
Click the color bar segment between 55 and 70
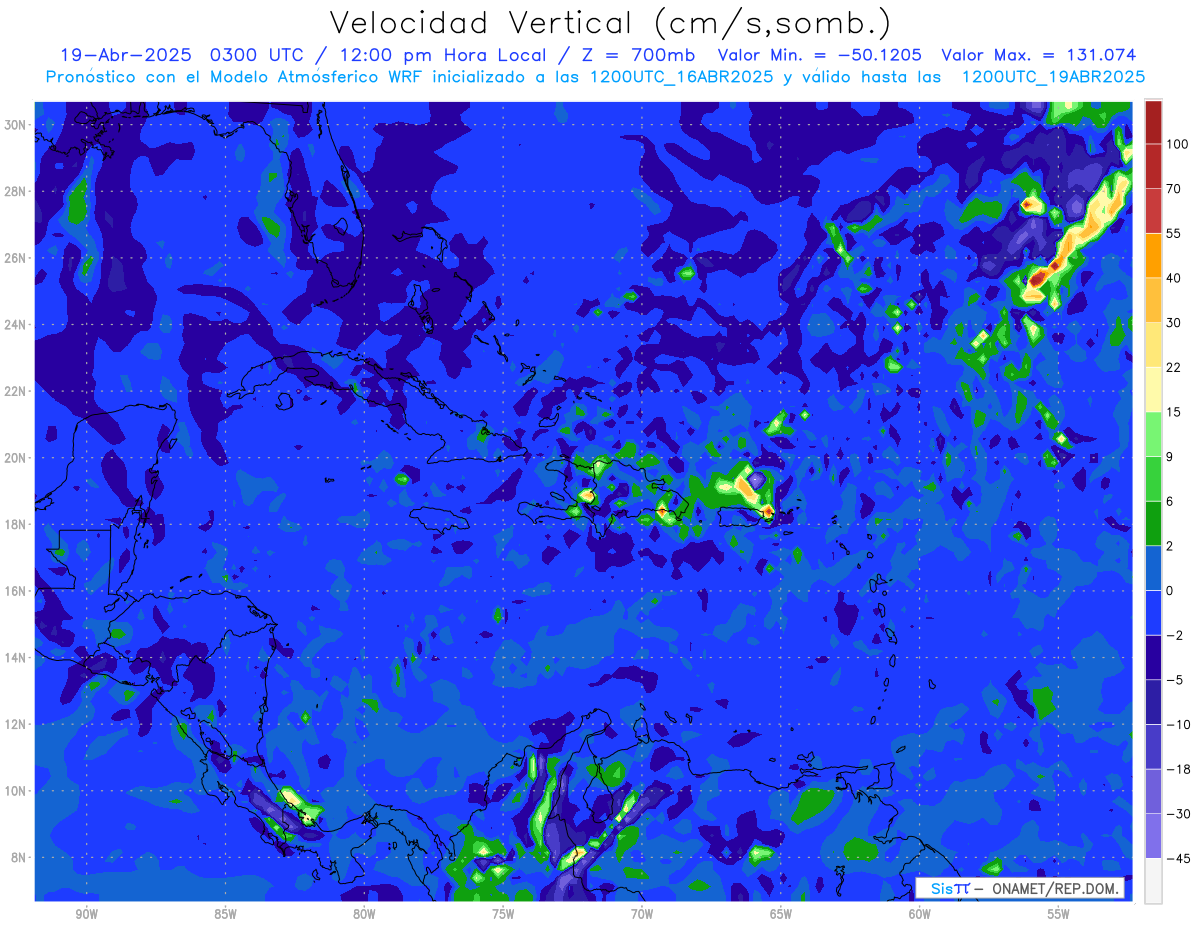point(1153,210)
